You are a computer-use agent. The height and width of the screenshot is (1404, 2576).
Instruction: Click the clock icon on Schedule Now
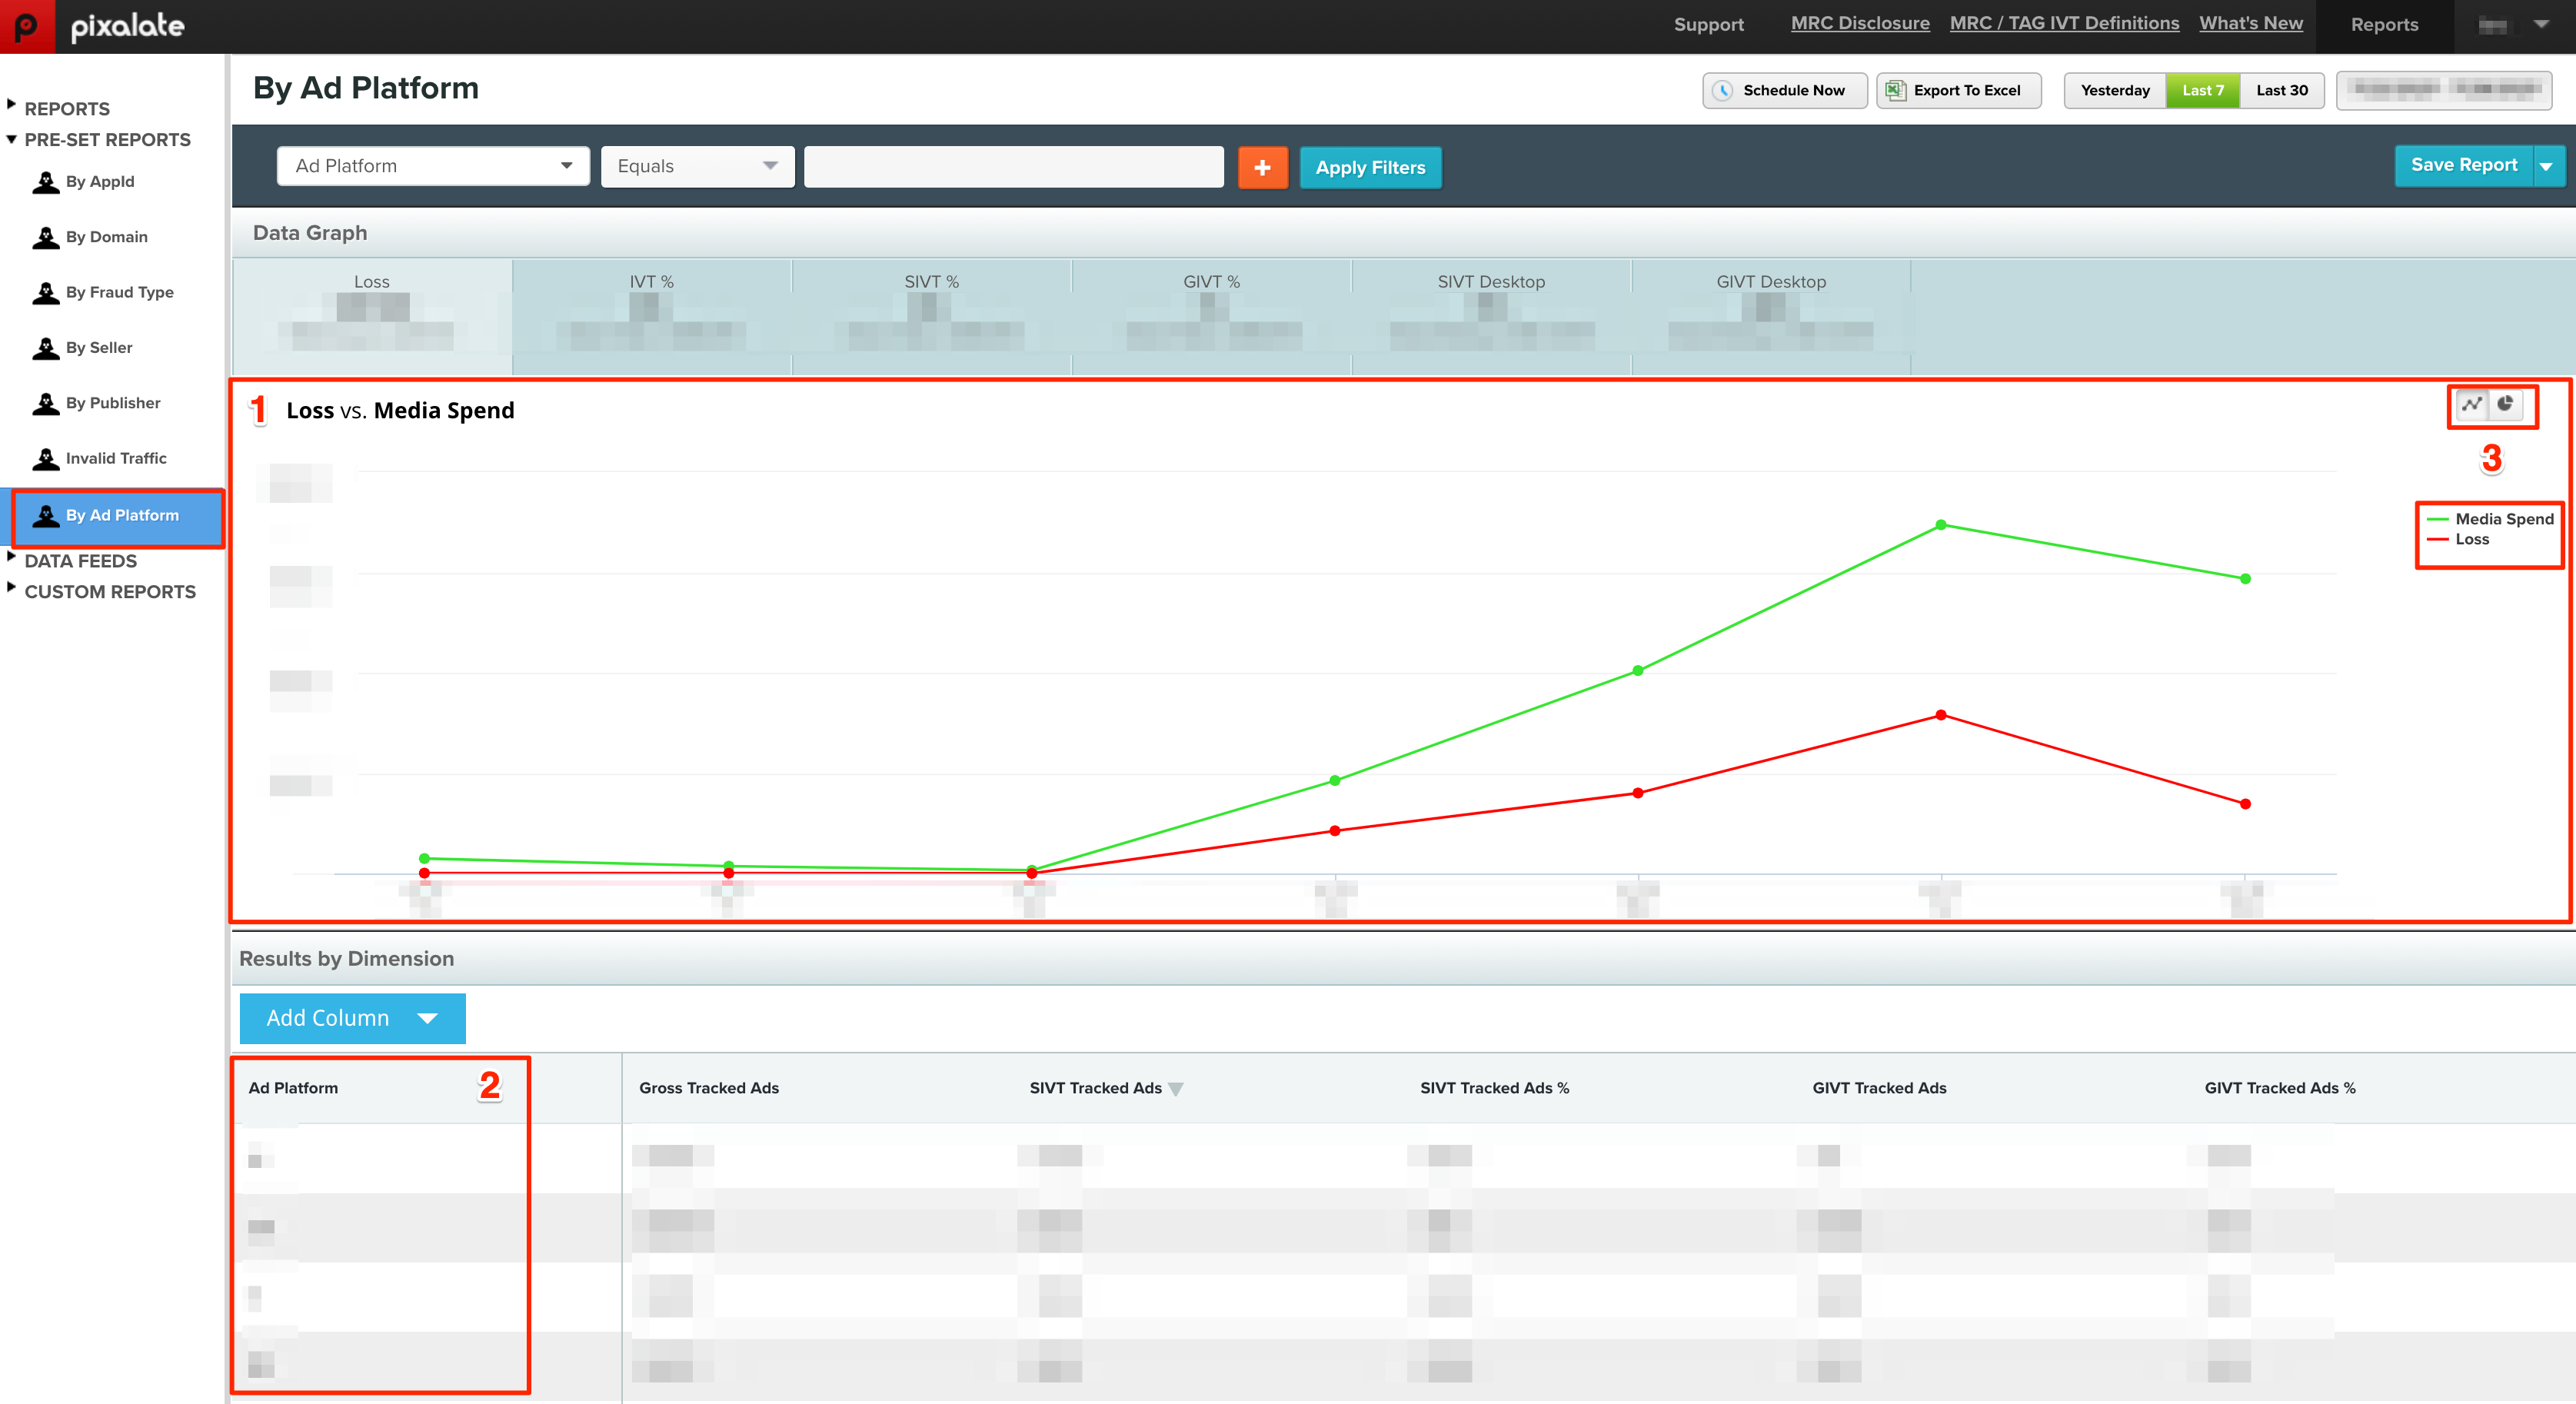tap(1723, 90)
